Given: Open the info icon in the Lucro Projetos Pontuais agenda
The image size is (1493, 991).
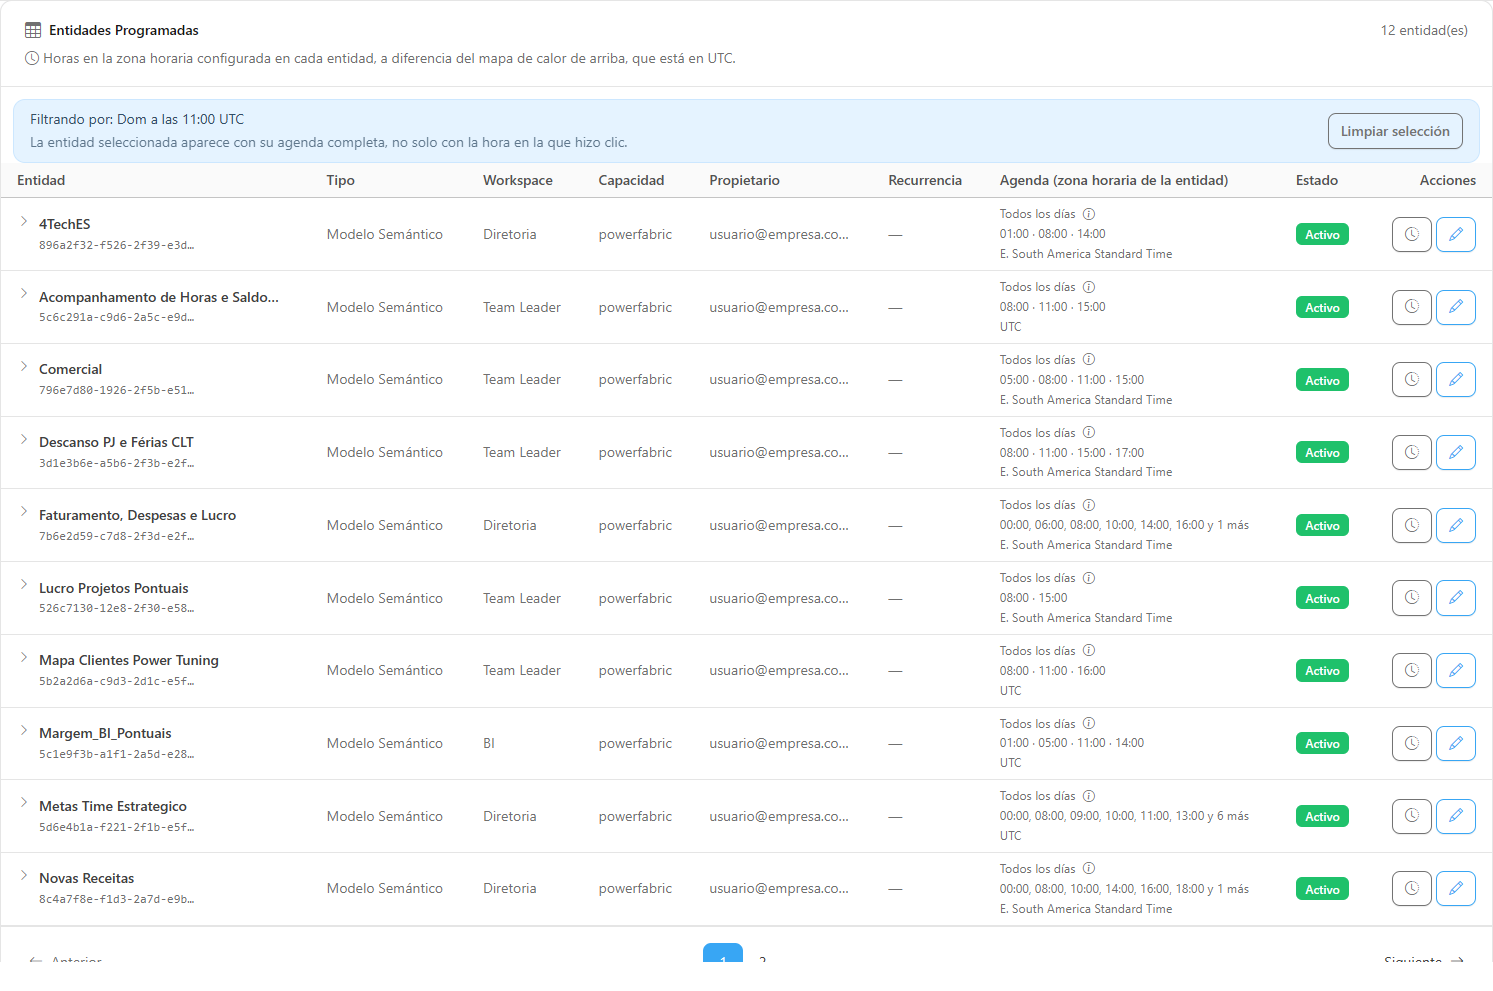Looking at the screenshot, I should tap(1089, 578).
